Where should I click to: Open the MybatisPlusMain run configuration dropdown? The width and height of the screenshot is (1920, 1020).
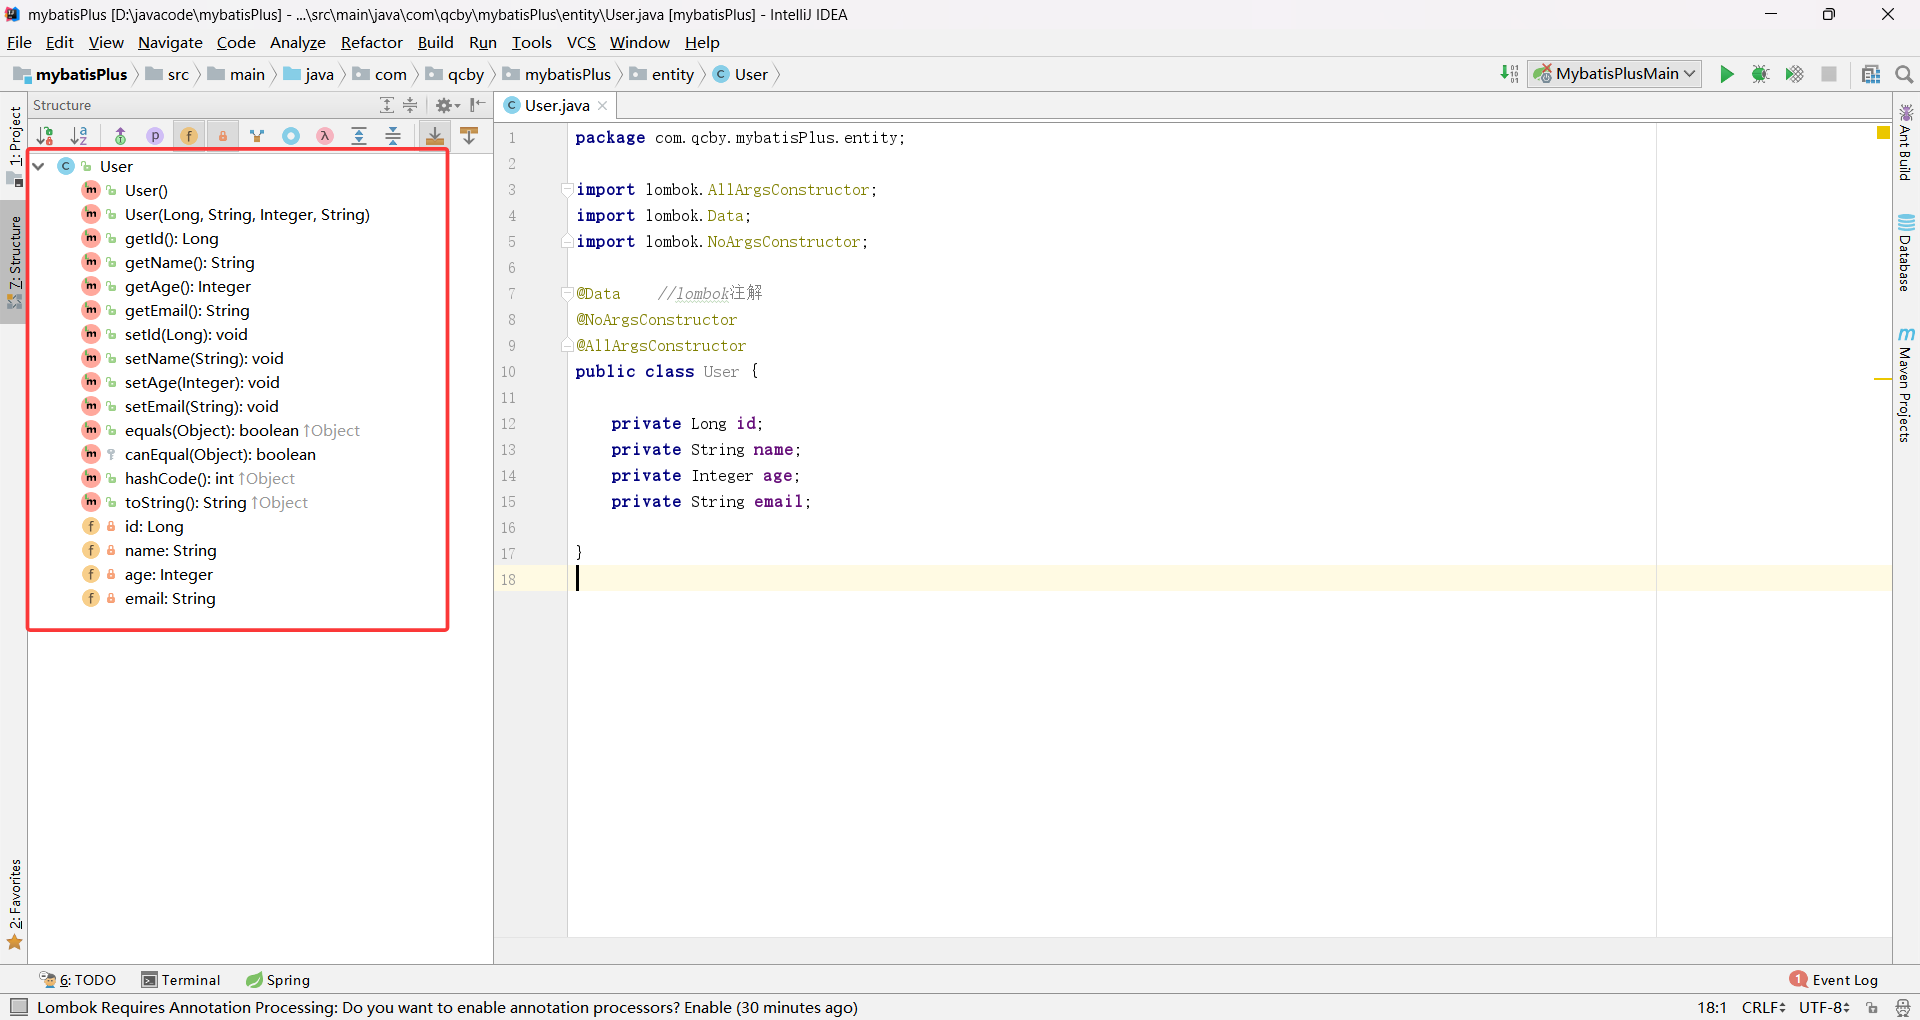[x=1687, y=74]
